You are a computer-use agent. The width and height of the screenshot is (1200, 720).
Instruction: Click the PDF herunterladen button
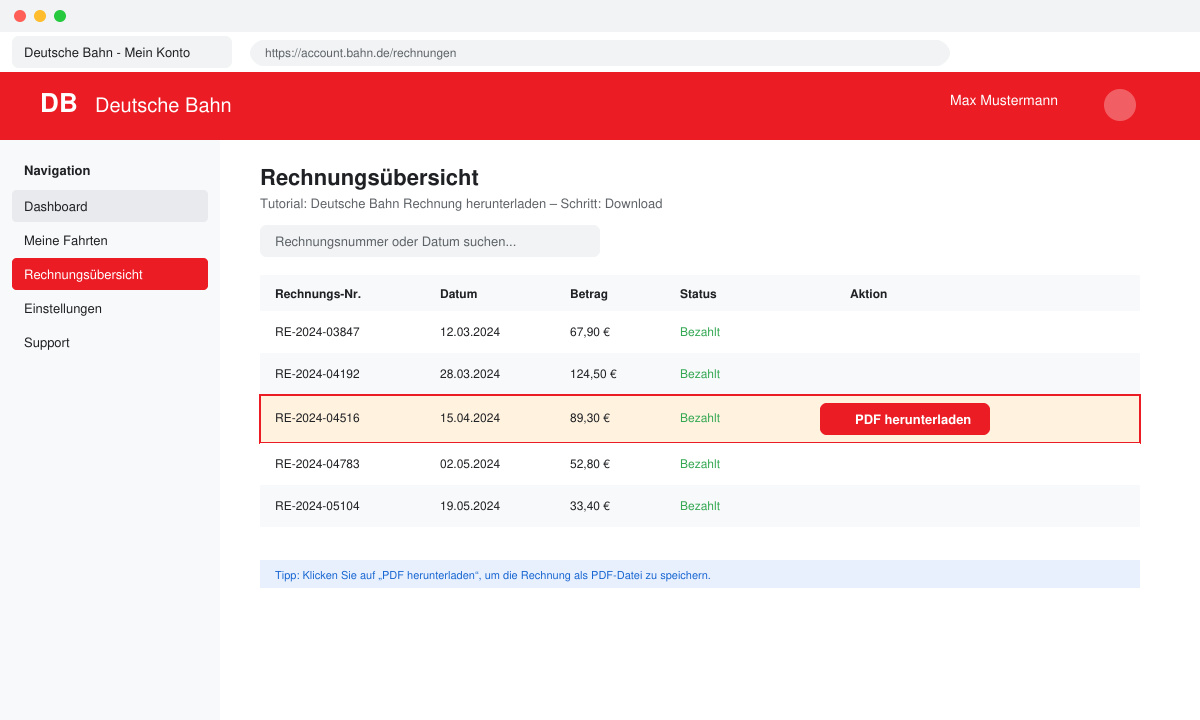905,419
